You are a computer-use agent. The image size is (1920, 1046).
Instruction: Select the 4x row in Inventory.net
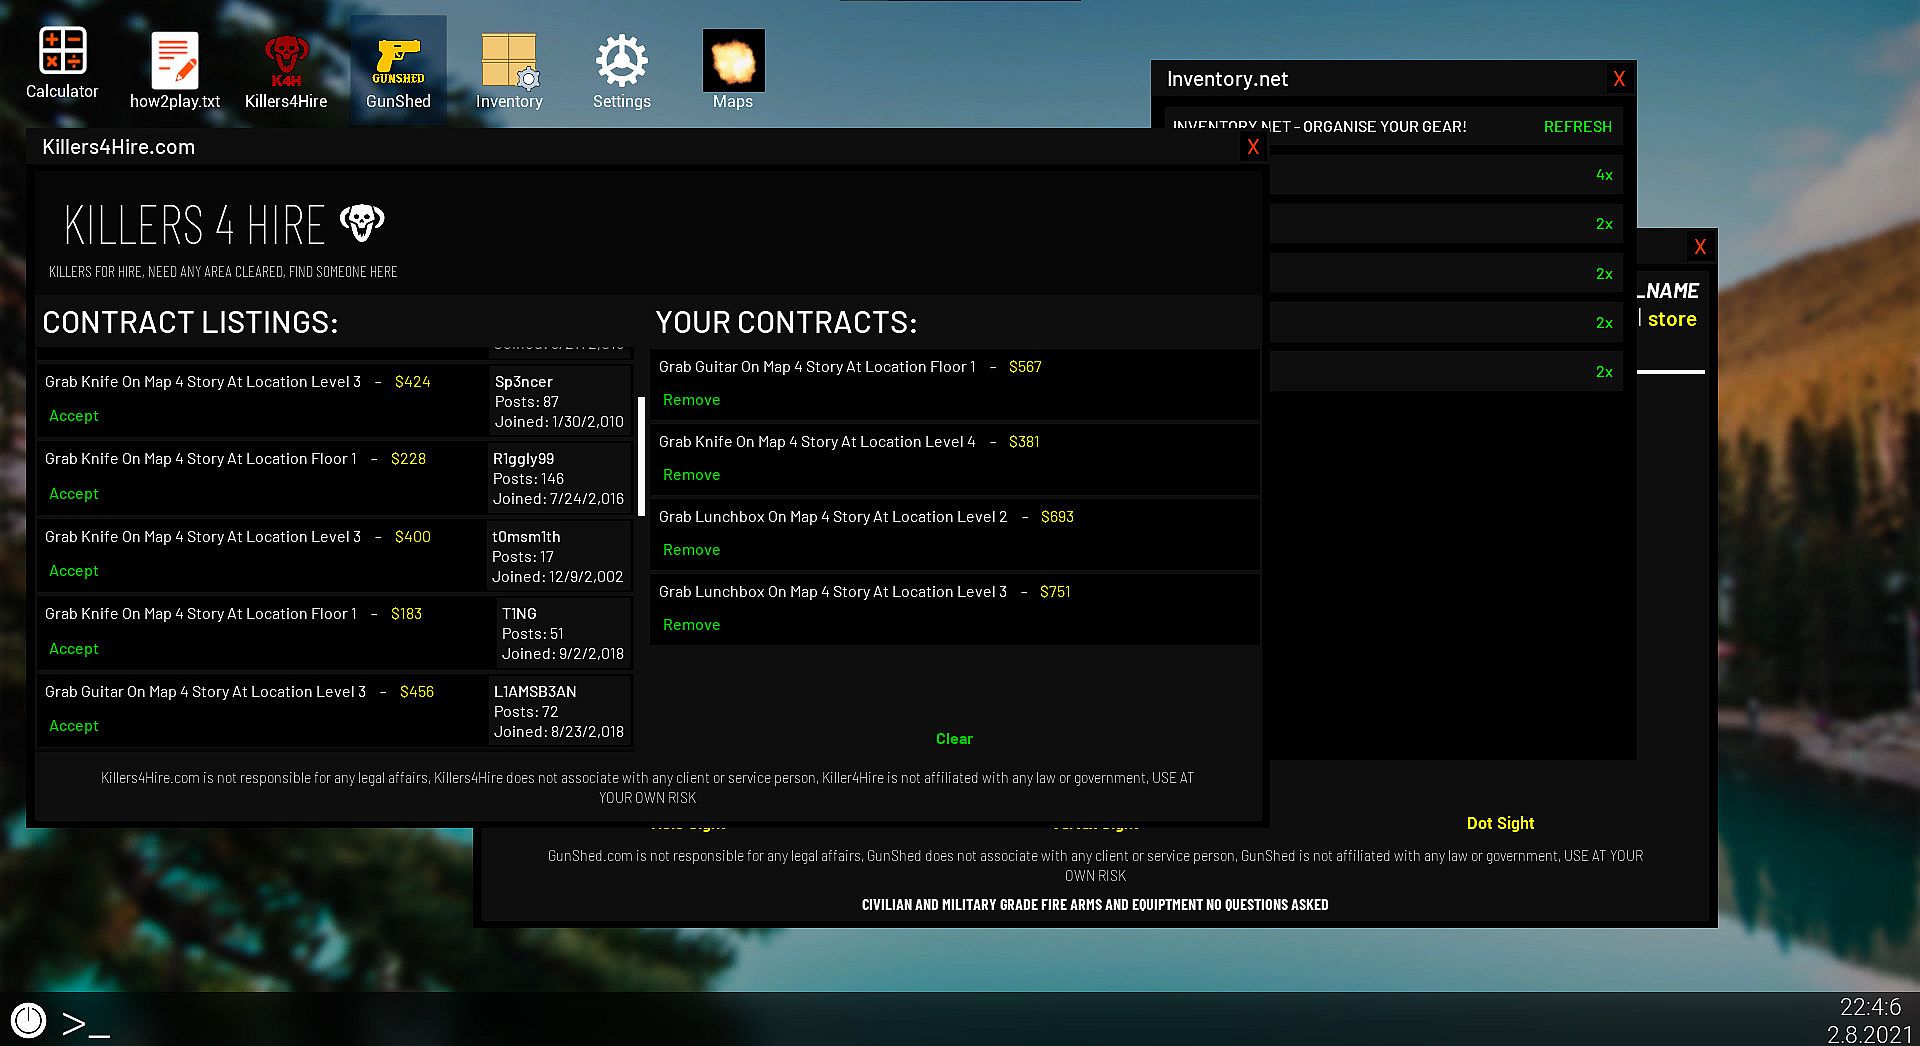[1445, 175]
